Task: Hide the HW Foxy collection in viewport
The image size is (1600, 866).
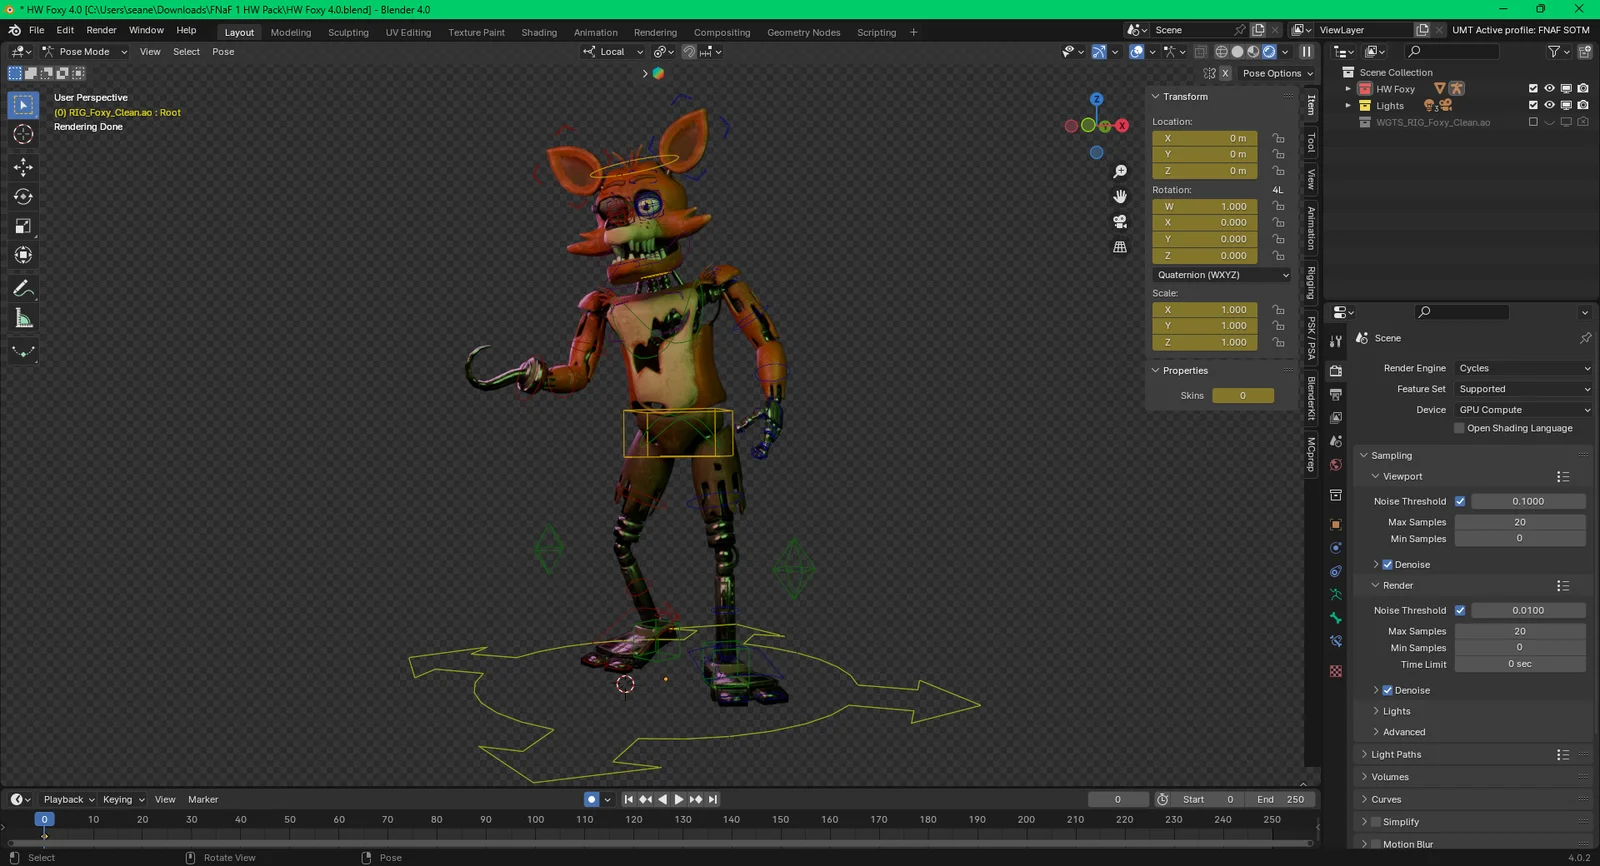Action: 1549,89
